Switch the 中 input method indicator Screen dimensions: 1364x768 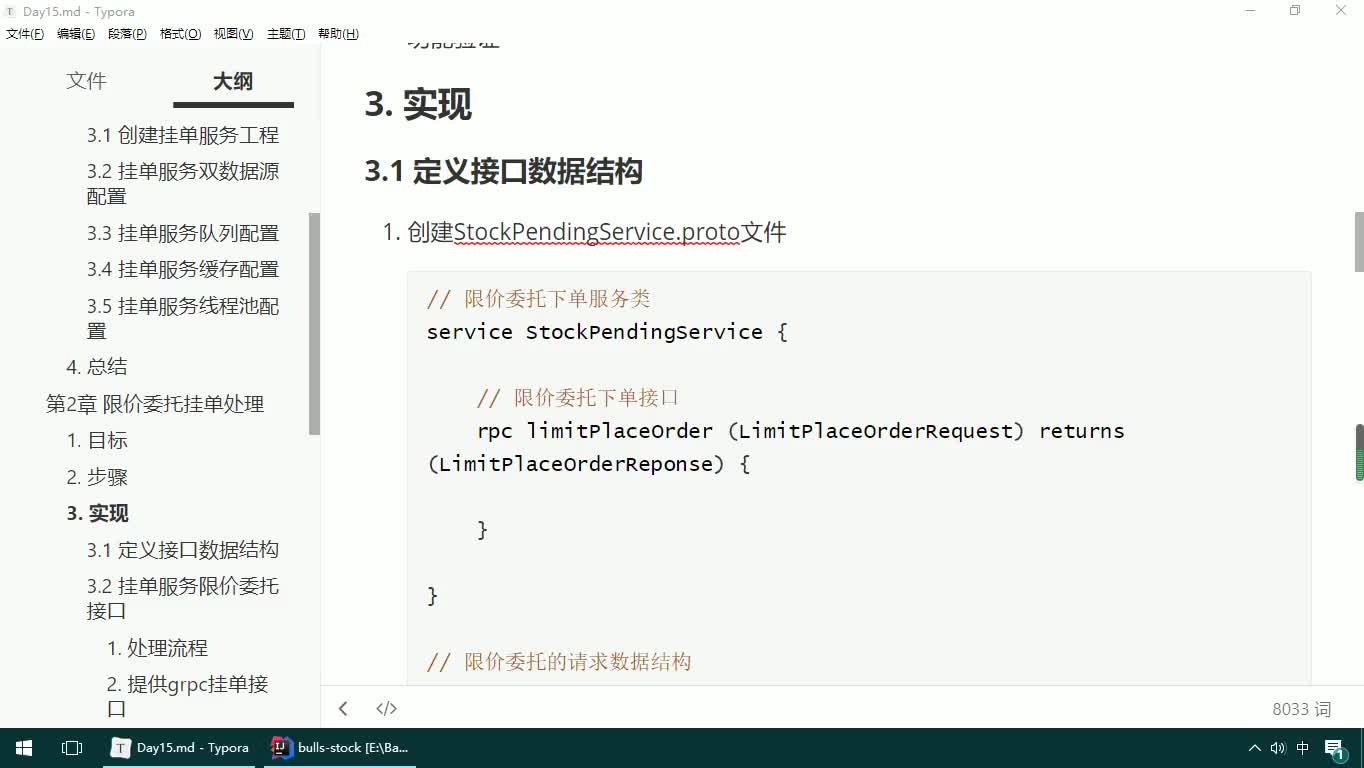click(x=1303, y=748)
